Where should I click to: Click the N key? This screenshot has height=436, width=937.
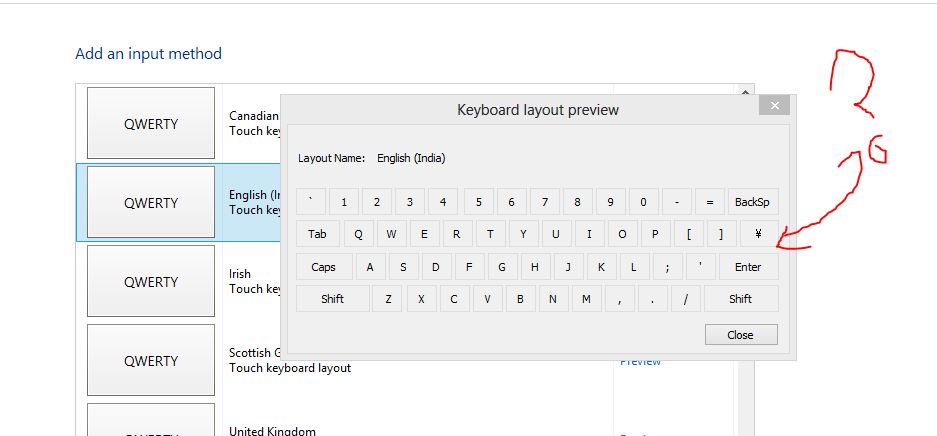[553, 299]
